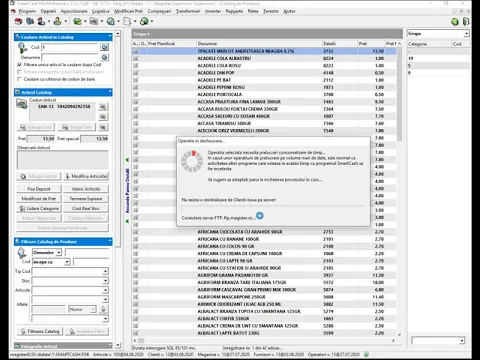The width and height of the screenshot is (480, 360).
Task: Click the row icon of AFRICANA CU BANANE 100GR
Action: coord(135,239)
